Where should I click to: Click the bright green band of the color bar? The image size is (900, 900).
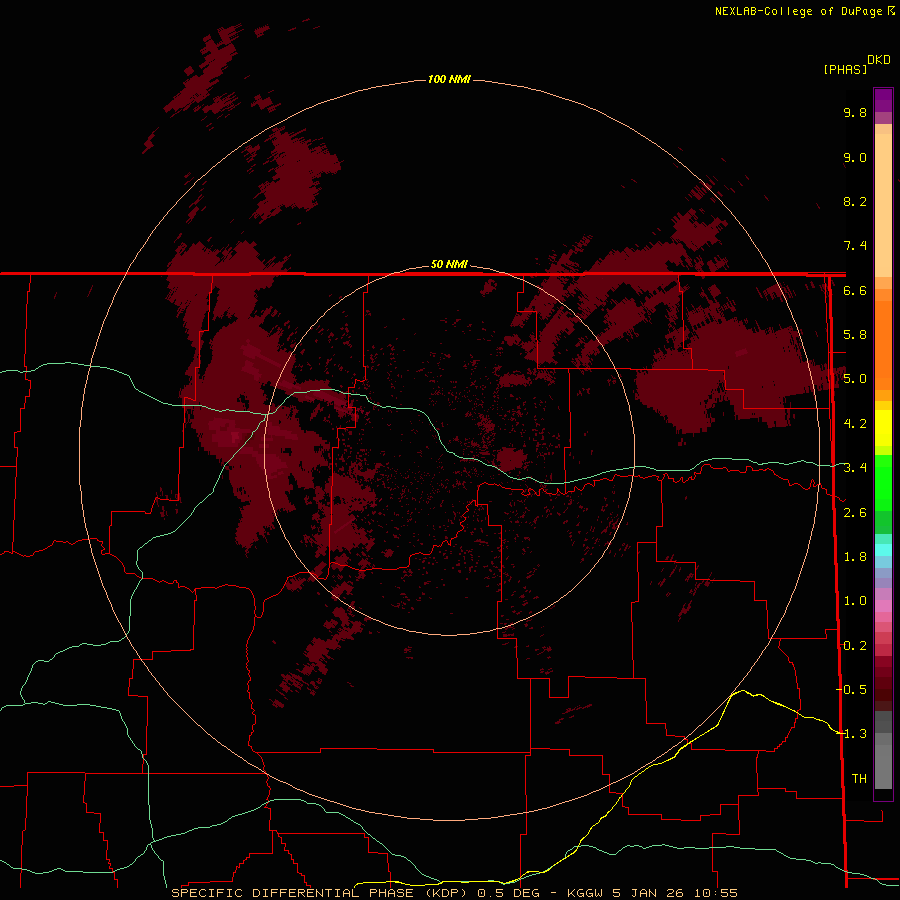click(883, 482)
